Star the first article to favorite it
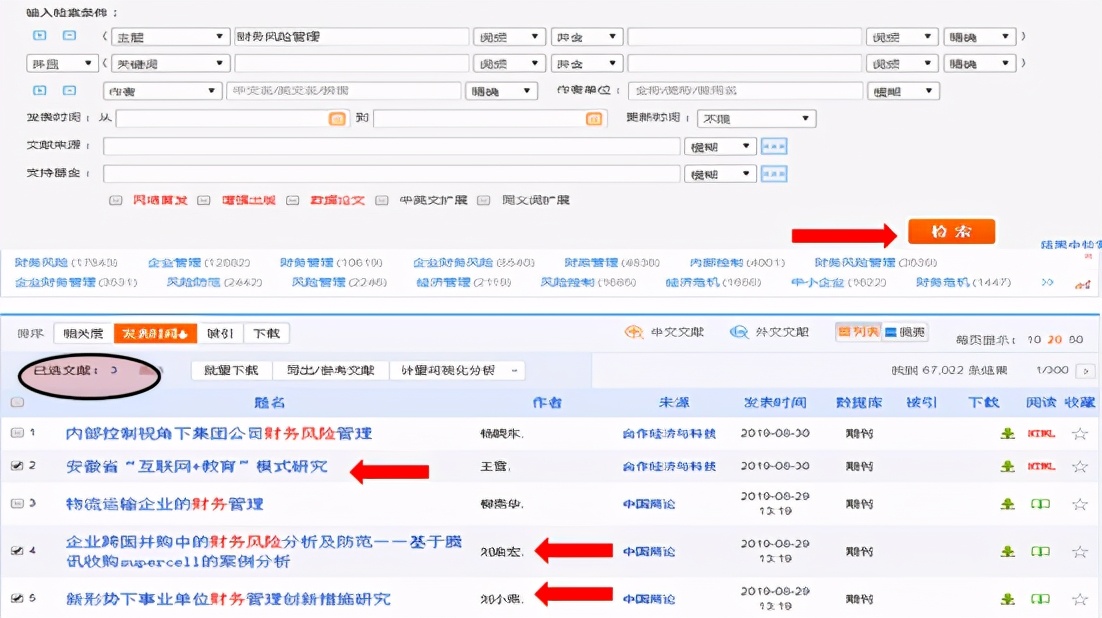This screenshot has height=618, width=1102. point(1079,433)
